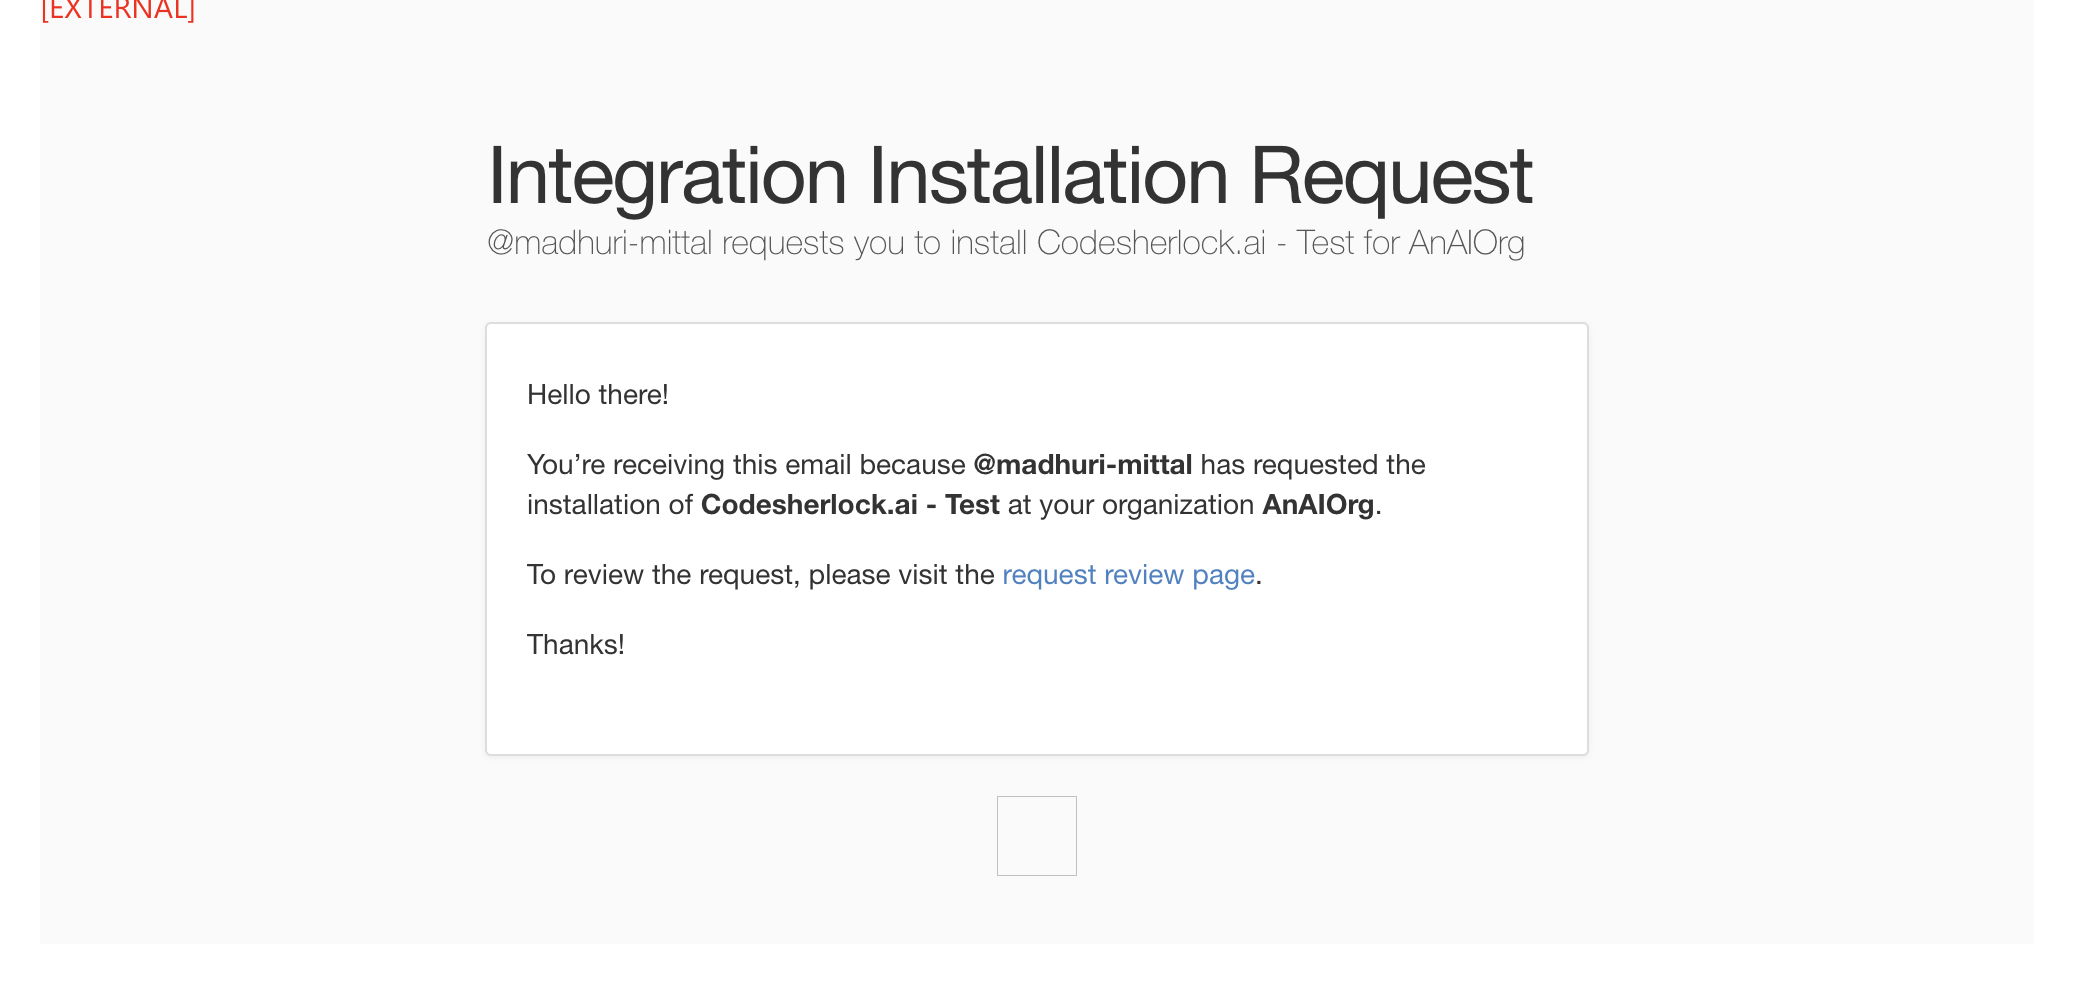Click "has requested the" text in the body
2074x988 pixels.
pos(1312,465)
